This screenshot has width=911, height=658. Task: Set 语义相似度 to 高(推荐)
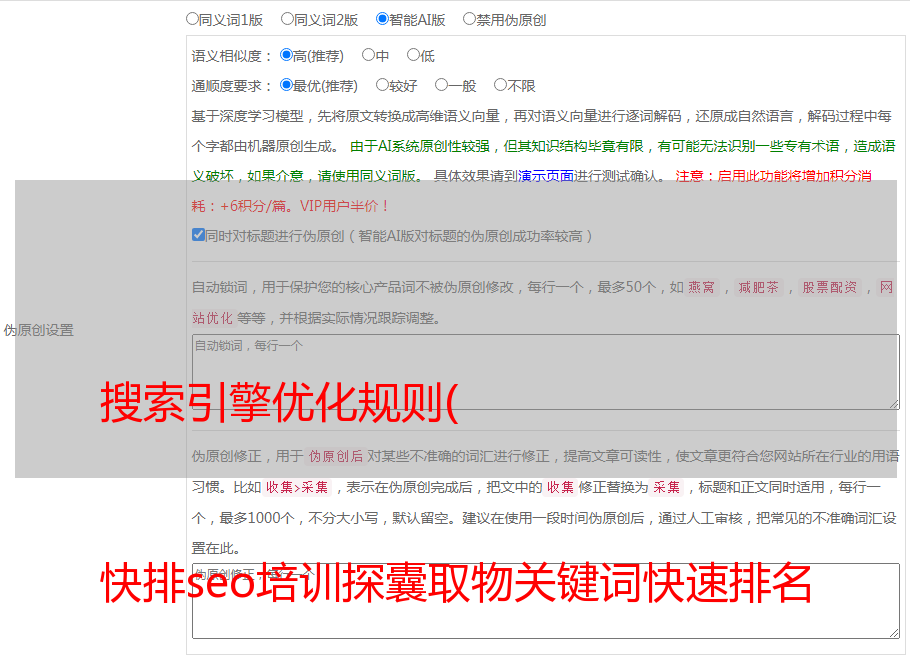tap(286, 55)
